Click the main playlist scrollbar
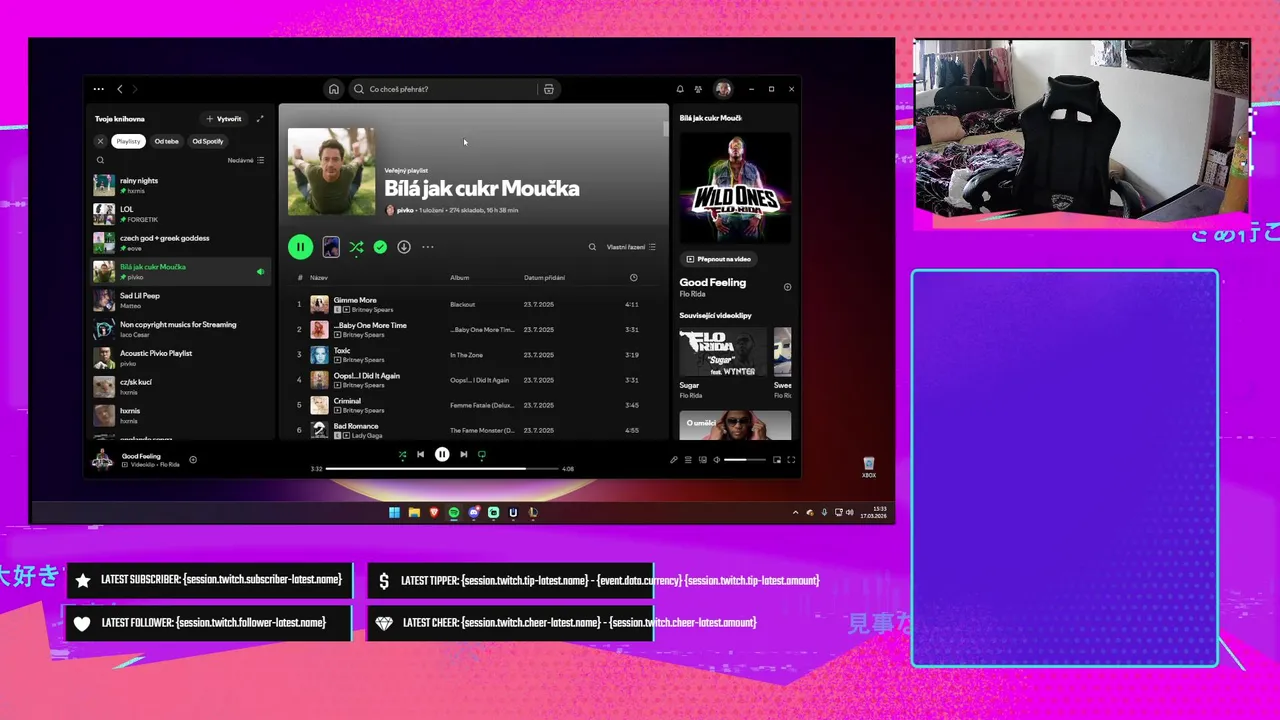1280x720 pixels. click(x=665, y=129)
